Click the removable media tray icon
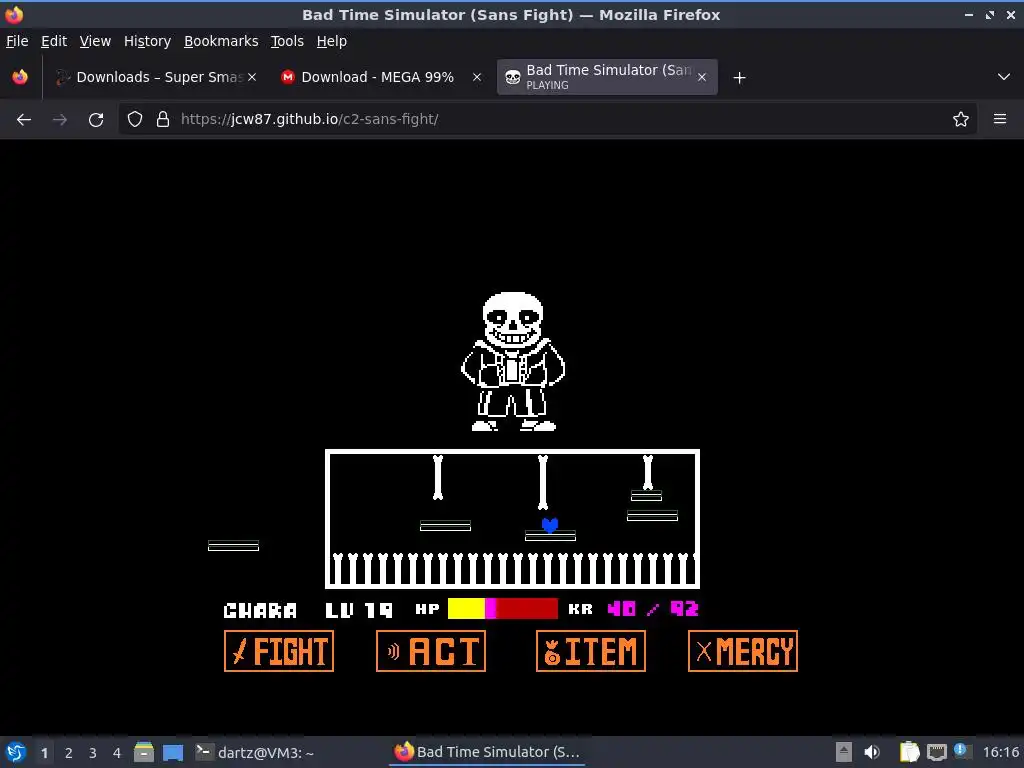Screen dimensions: 1024x768 (844, 752)
